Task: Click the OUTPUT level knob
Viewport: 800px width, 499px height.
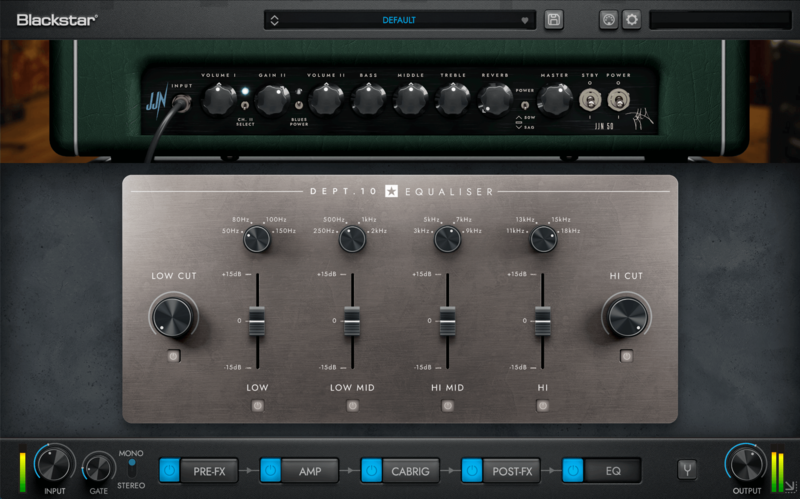Action: [746, 465]
